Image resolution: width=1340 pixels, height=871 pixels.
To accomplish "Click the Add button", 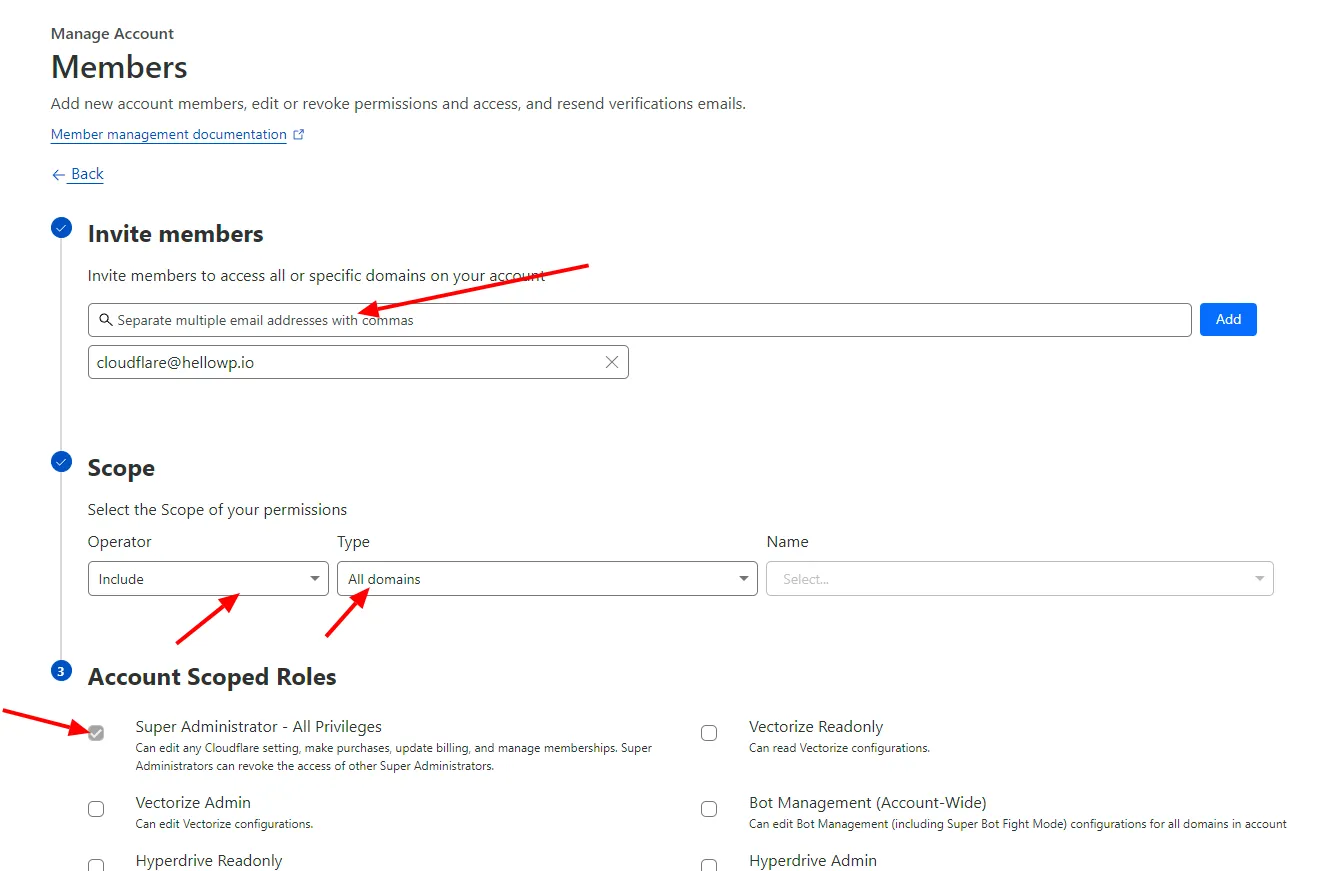I will click(x=1228, y=320).
